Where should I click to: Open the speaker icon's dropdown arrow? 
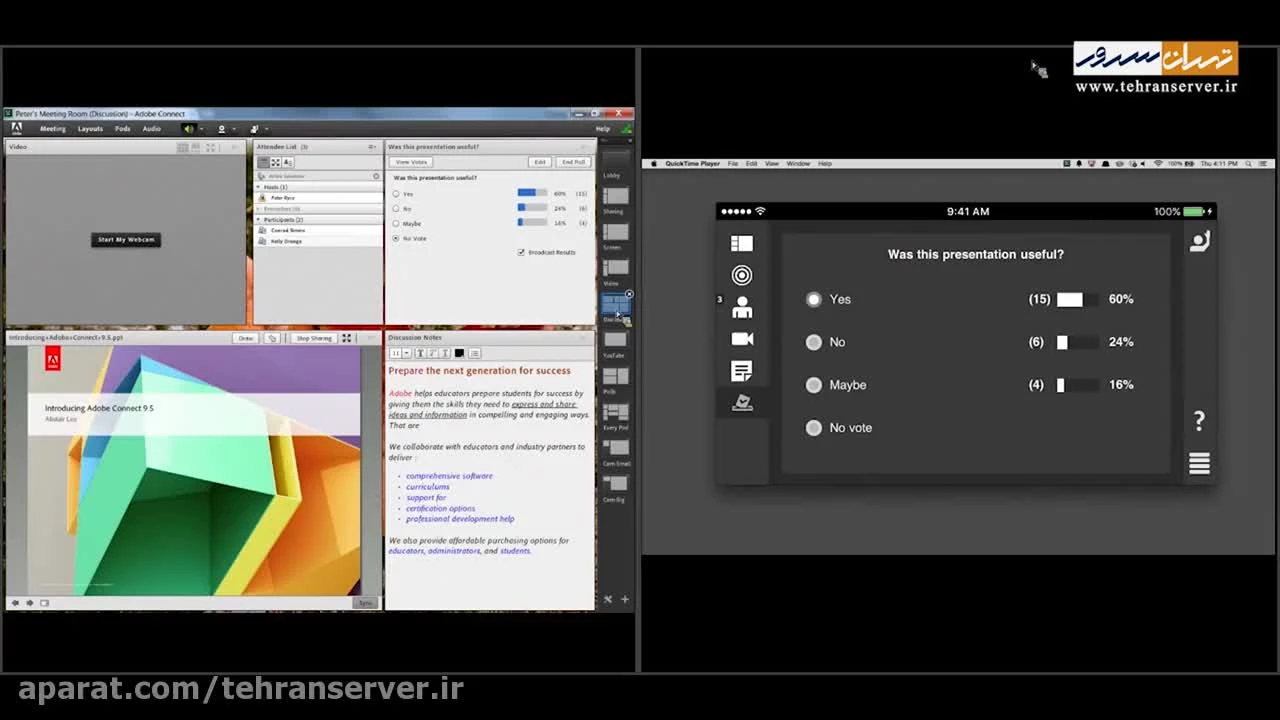coord(200,128)
